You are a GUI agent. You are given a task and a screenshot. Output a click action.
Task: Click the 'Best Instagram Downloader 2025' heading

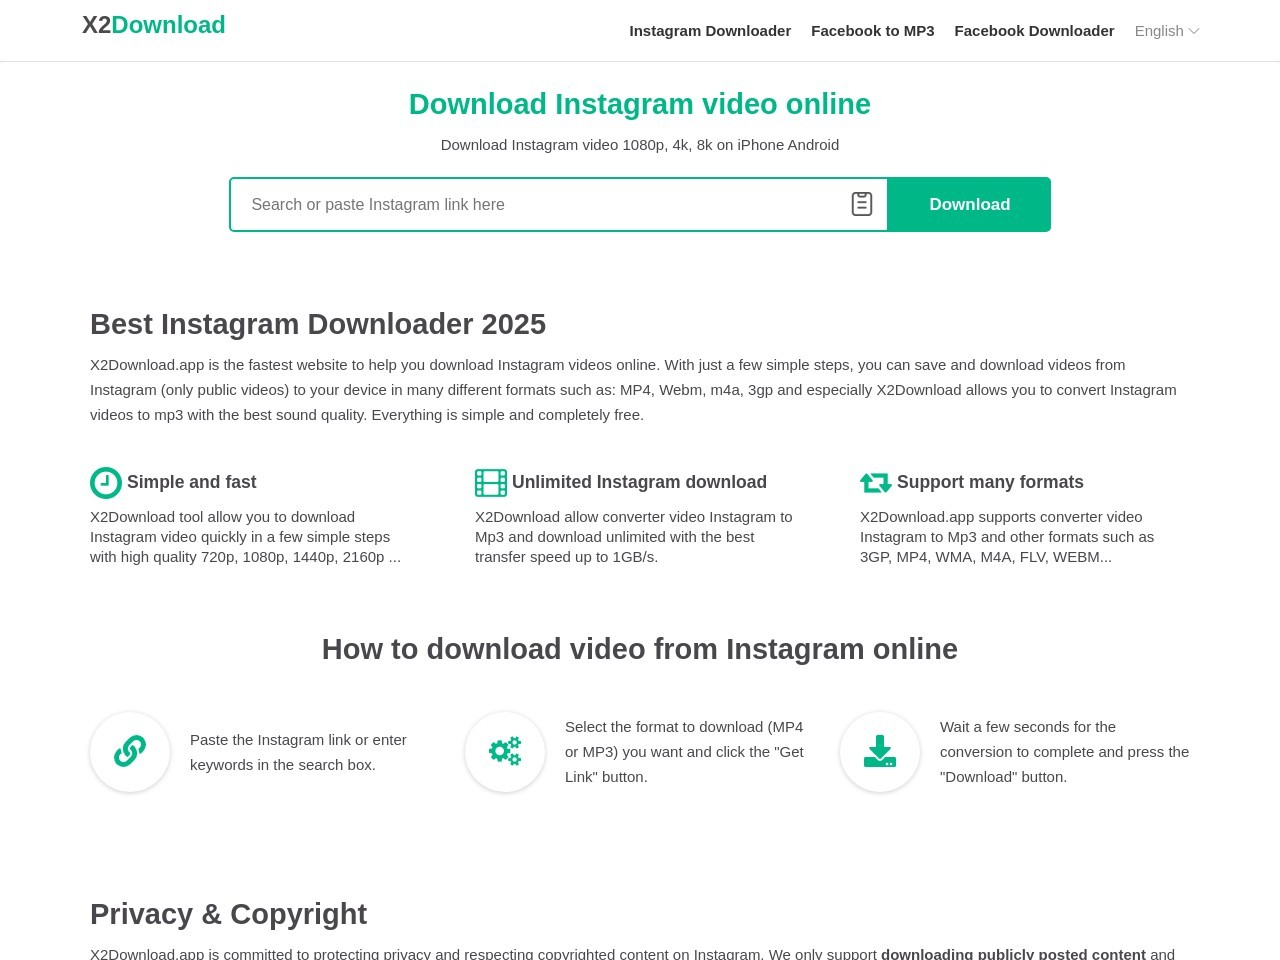[318, 324]
